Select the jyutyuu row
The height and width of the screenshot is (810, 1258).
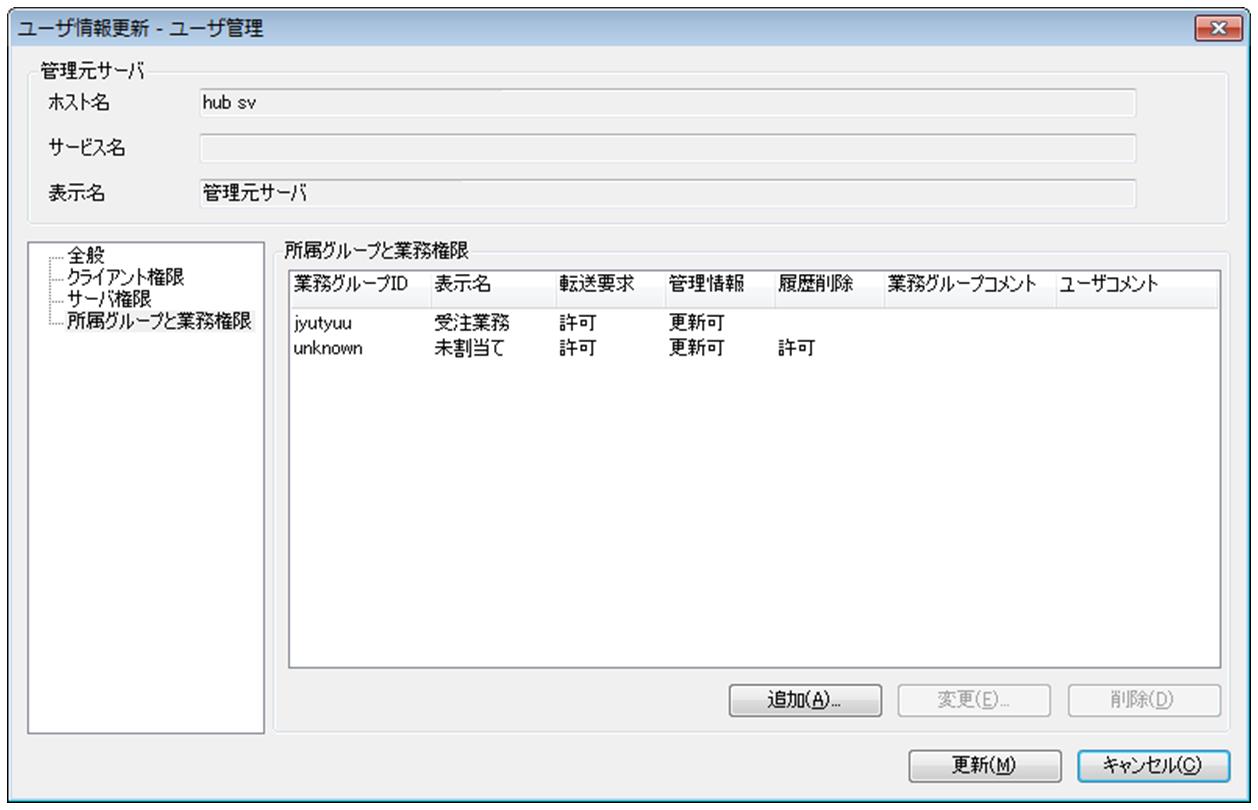coord(754,322)
